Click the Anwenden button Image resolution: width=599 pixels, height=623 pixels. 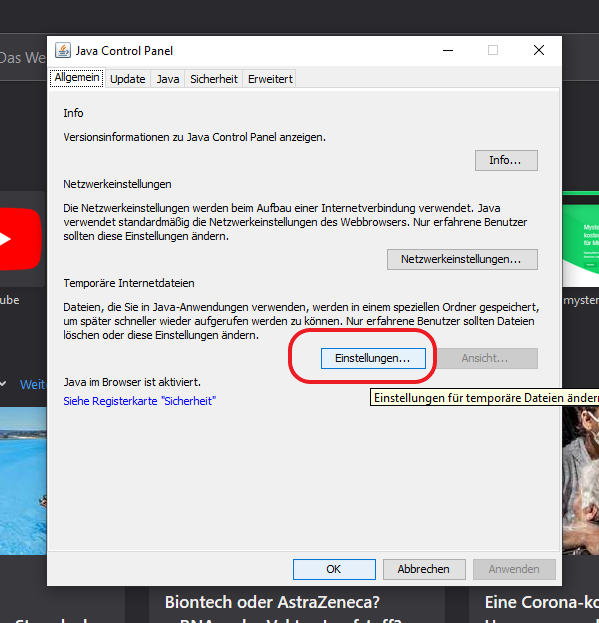tap(514, 569)
